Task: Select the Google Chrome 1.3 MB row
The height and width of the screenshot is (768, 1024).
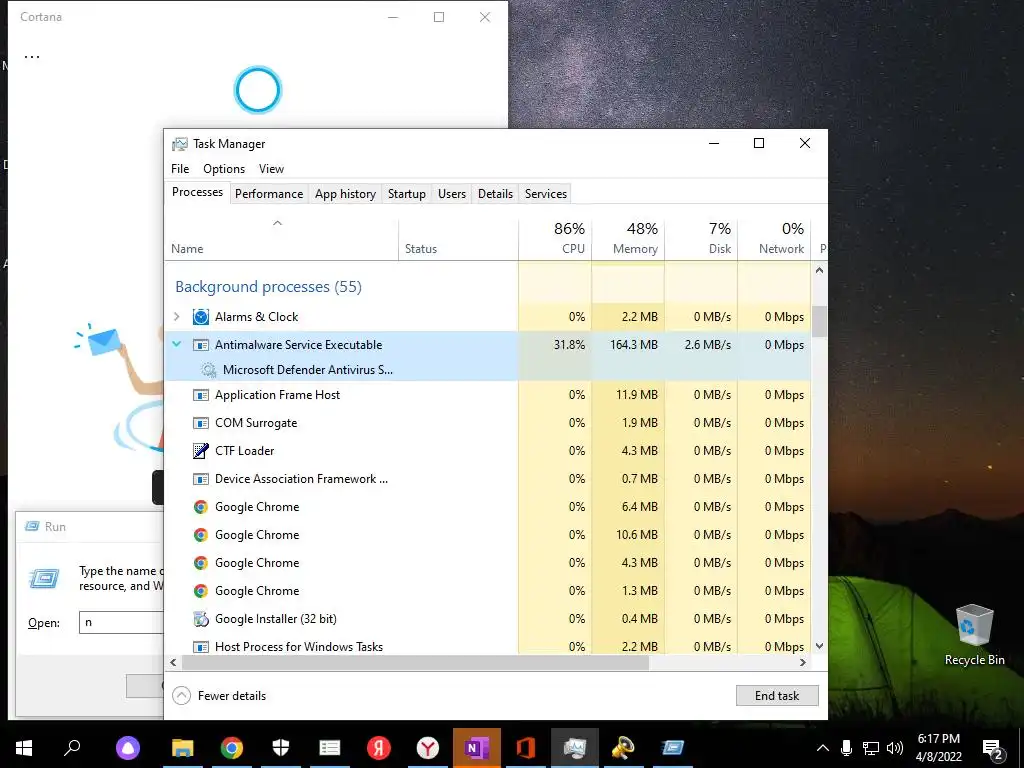Action: click(488, 591)
